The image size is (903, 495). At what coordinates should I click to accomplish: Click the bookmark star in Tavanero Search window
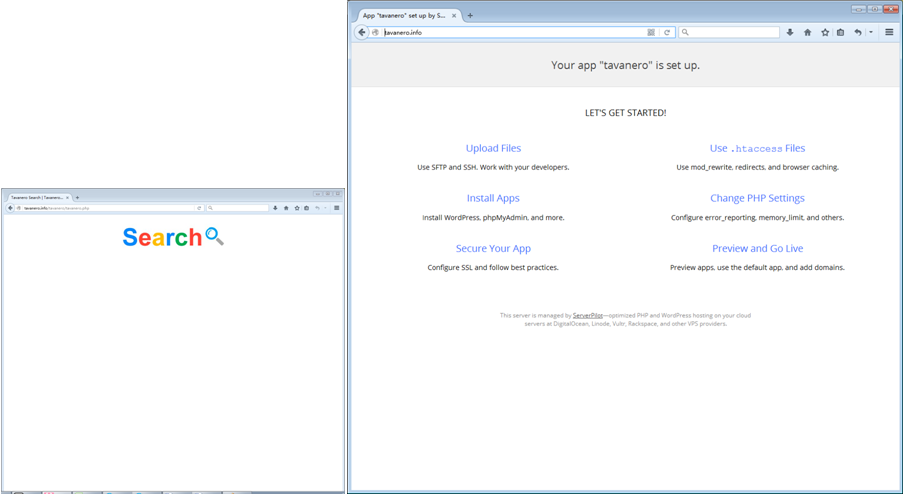click(297, 208)
